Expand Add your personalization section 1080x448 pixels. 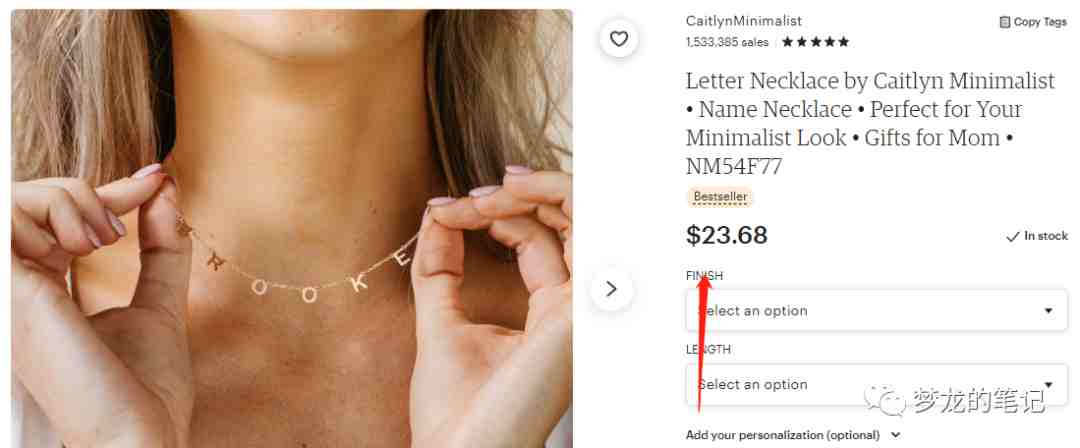[793, 435]
